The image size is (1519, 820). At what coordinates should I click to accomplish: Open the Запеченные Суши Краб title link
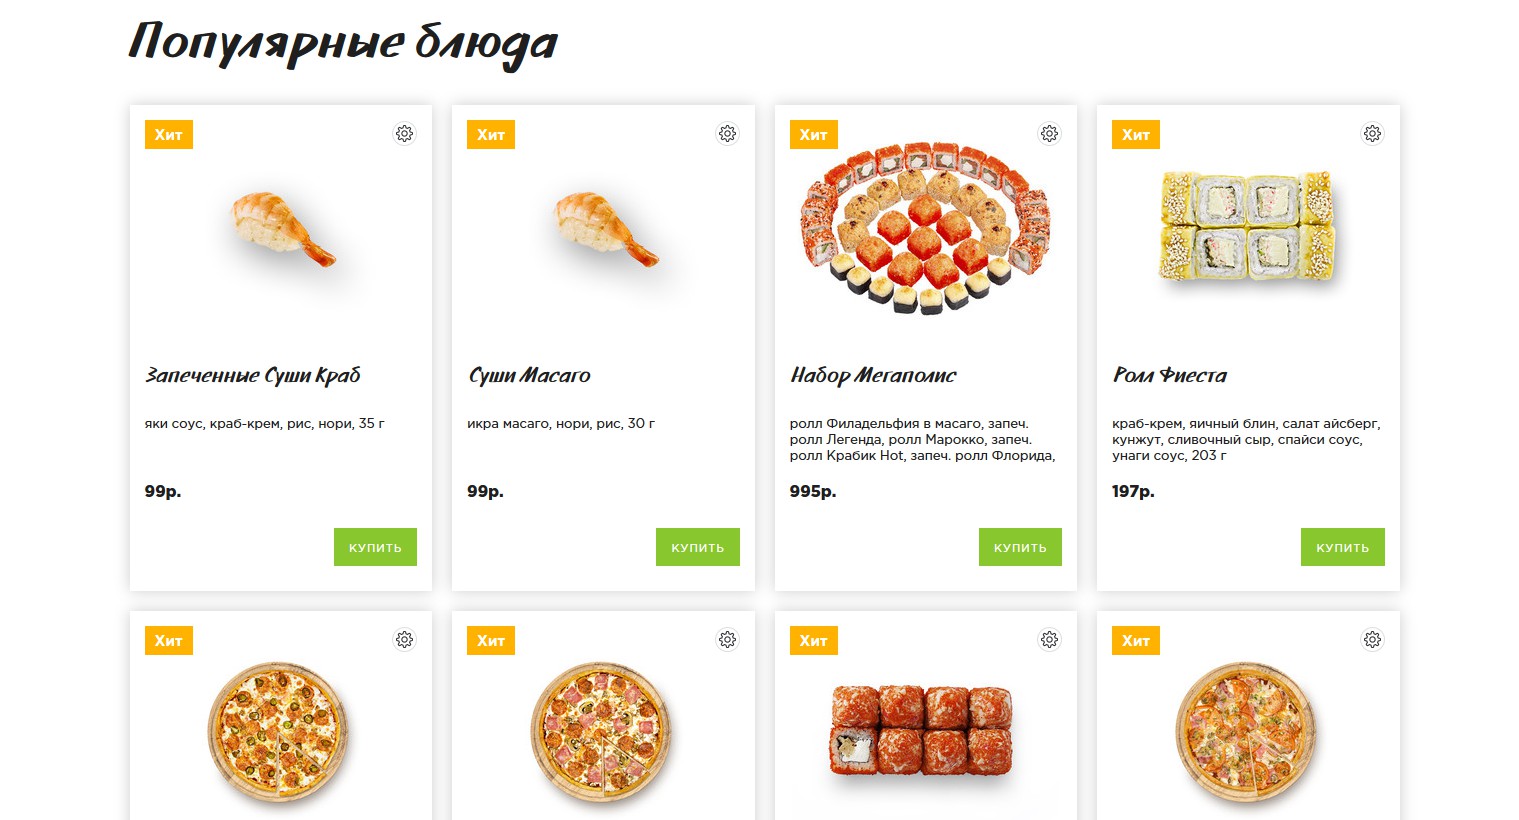(252, 376)
